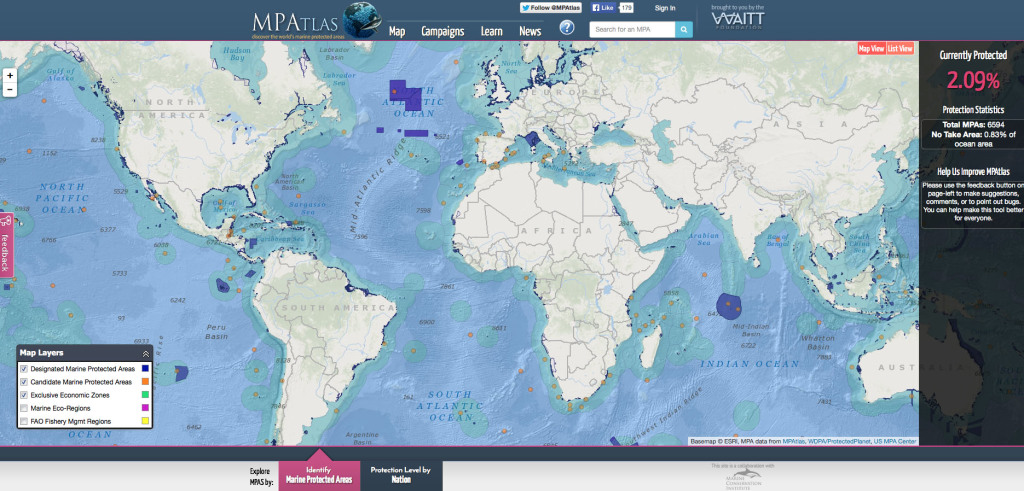Viewport: 1024px width, 491px height.
Task: Select Protection Level by Nation tab
Action: 400,474
